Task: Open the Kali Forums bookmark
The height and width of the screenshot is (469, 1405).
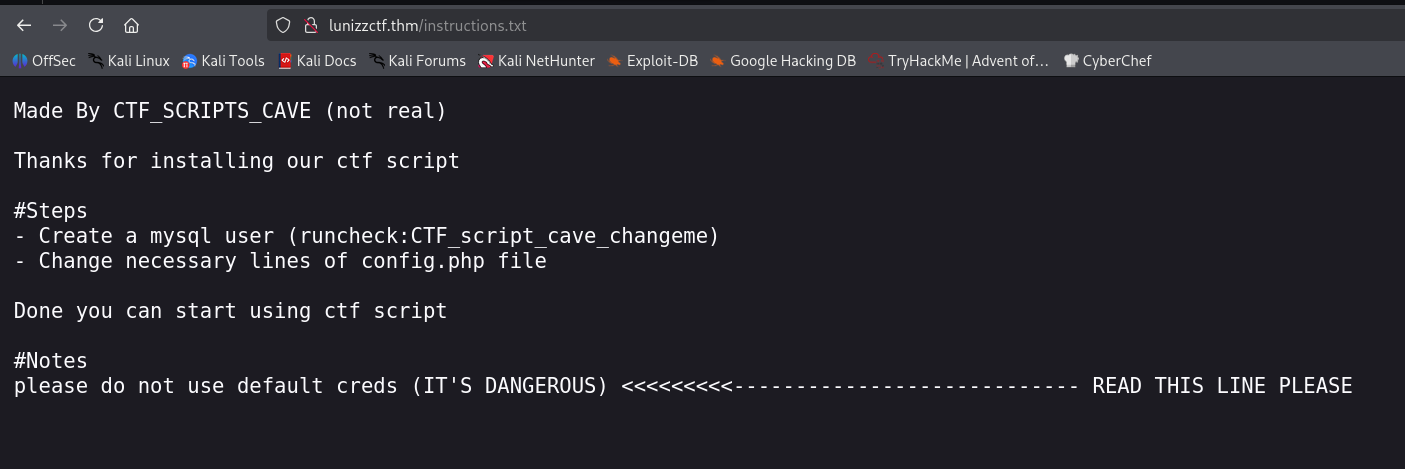Action: point(417,61)
